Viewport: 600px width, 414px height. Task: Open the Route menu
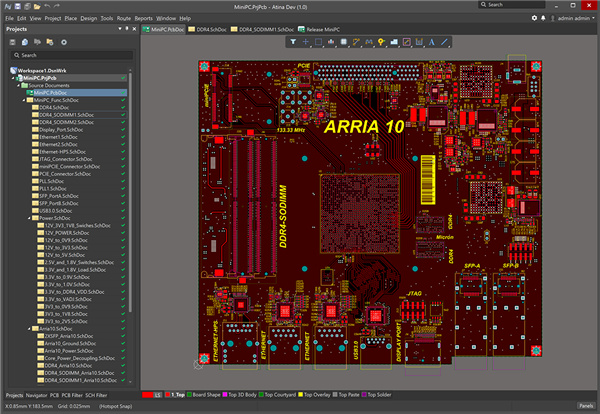tap(123, 18)
